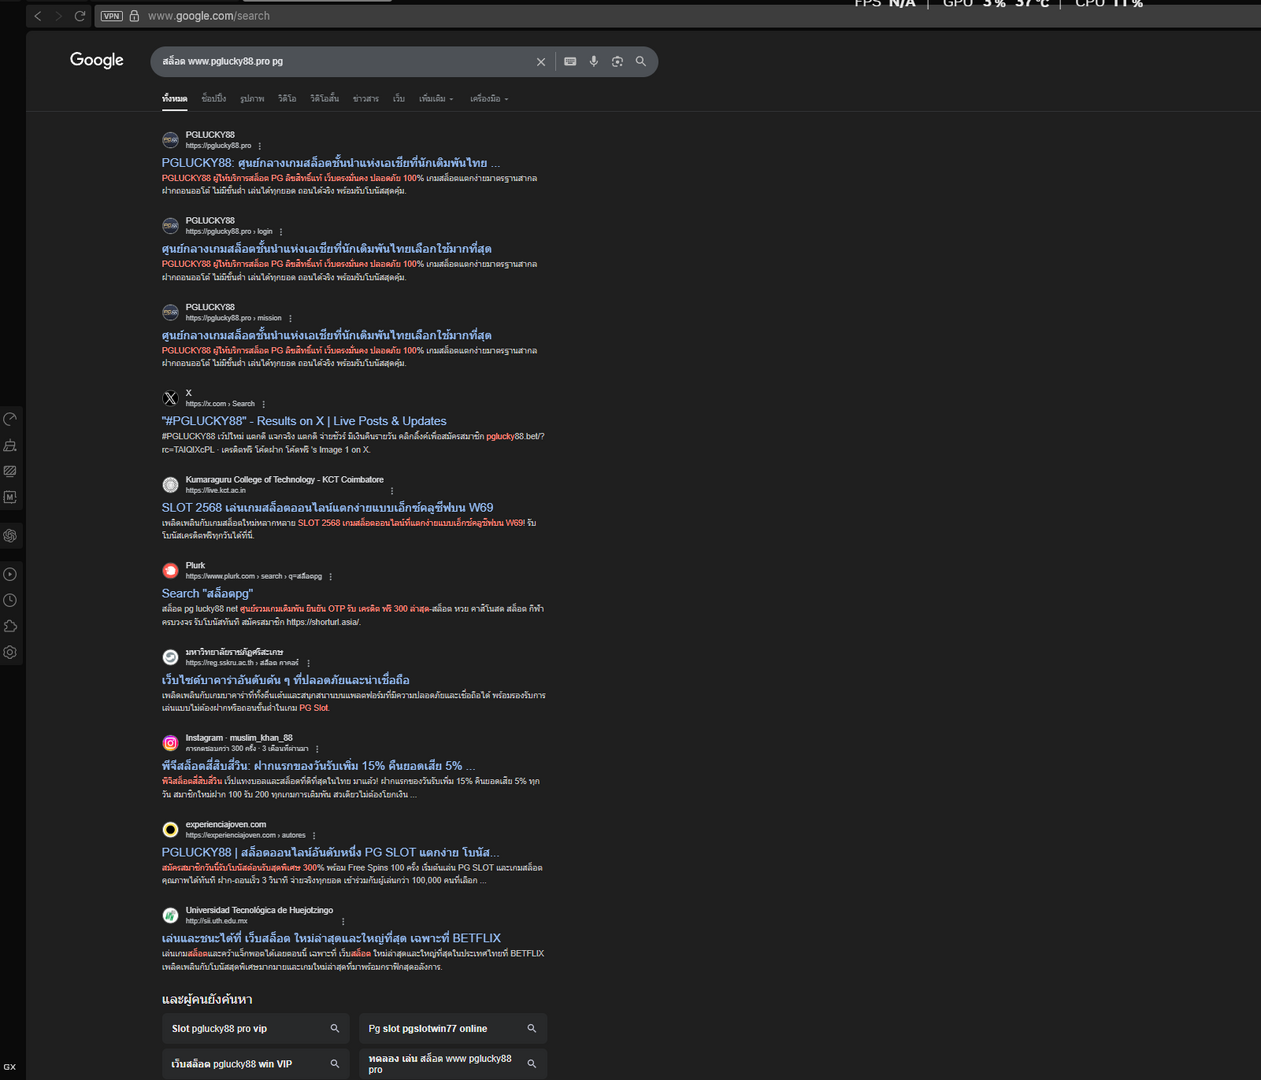Switch to the วิดีโอสั้น (Short videos) tab

[324, 99]
